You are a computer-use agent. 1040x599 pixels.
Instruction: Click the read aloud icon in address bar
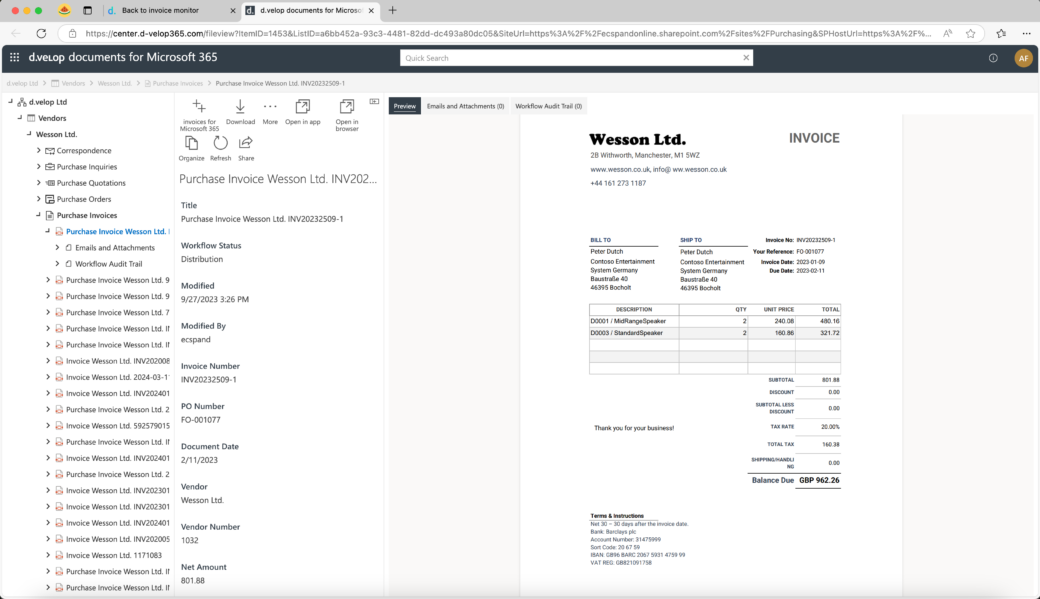tap(947, 33)
